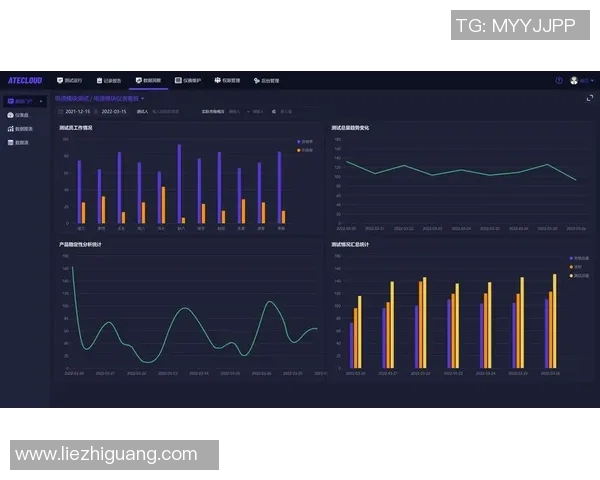Click the 仪器维护 navigation icon
600x480 pixels.
(179, 80)
